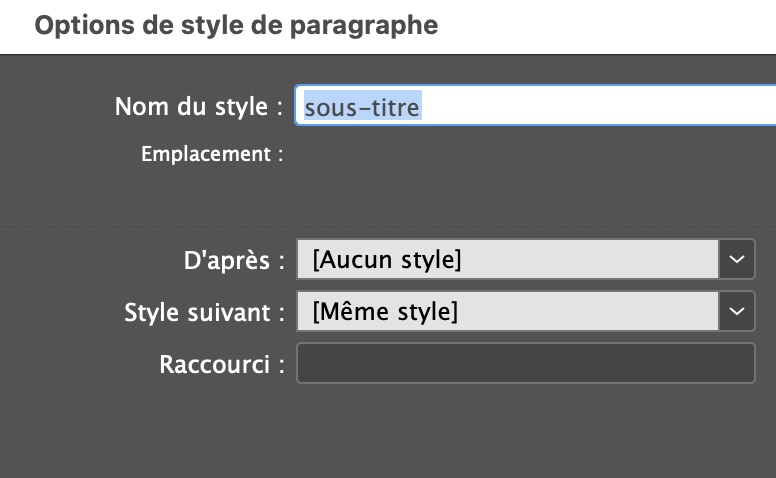Click blank space after "sous-titre" in name field
Screen dimensions: 776x478
(x=600, y=106)
